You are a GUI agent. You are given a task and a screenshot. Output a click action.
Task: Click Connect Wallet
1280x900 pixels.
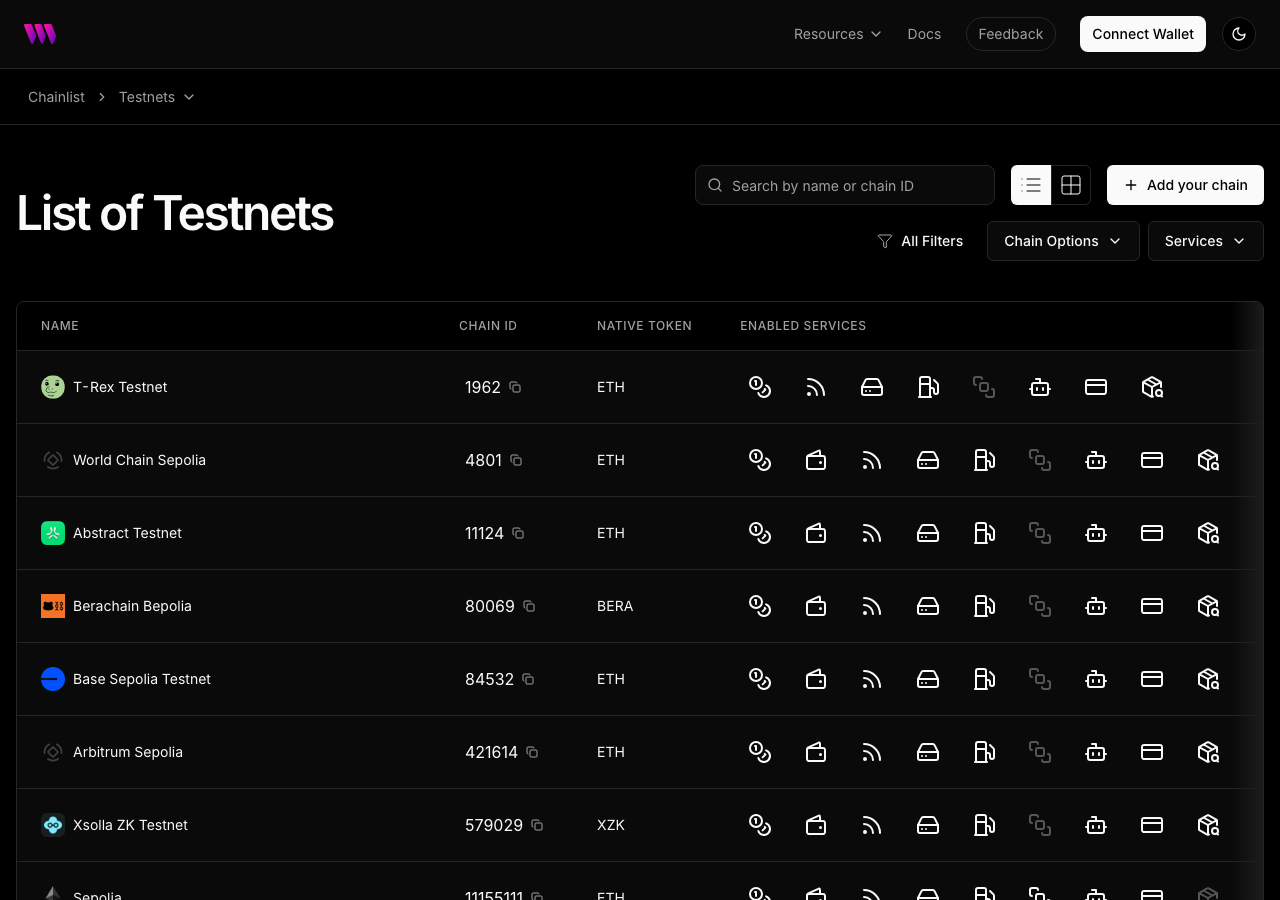click(x=1143, y=34)
